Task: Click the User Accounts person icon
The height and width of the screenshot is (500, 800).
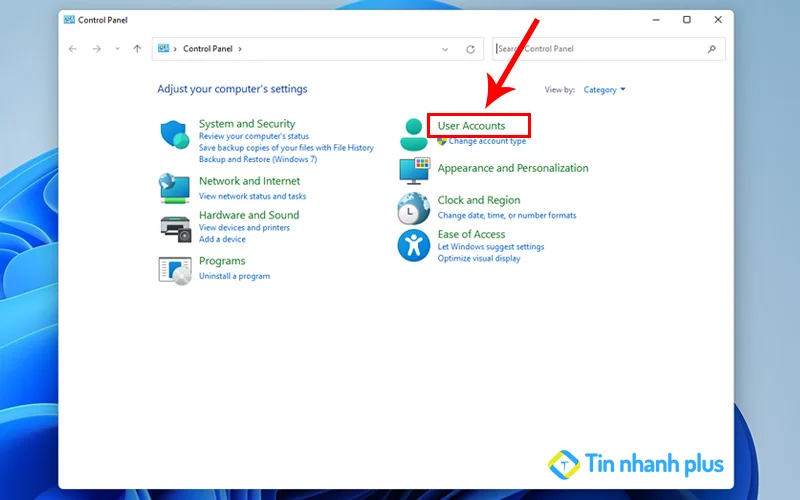Action: tap(413, 134)
